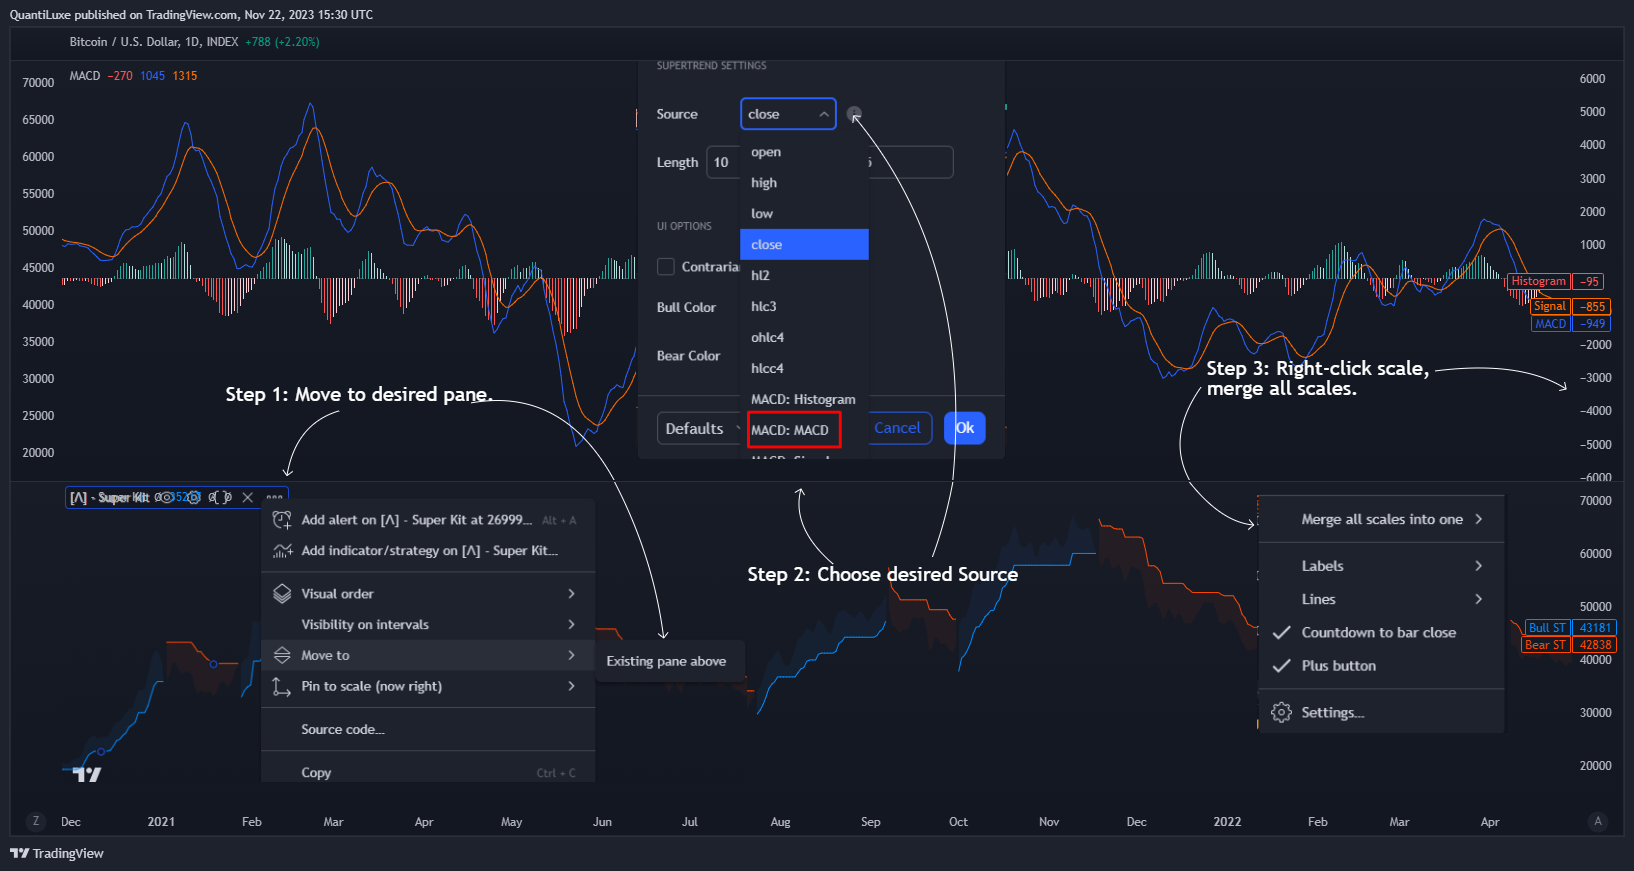Screen dimensions: 1634x871
Task: Click the TradingView watermark logo on chart
Action: pyautogui.click(x=87, y=774)
